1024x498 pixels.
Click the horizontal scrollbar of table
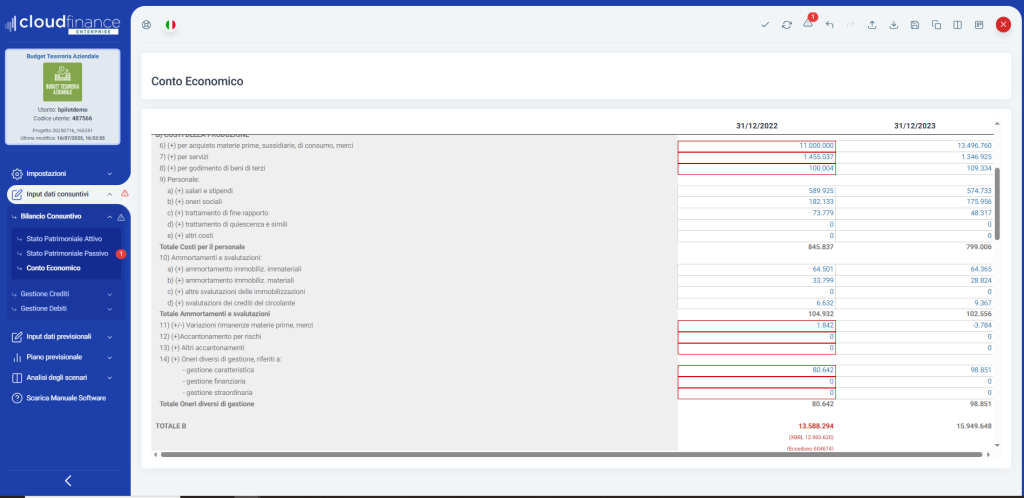click(571, 454)
